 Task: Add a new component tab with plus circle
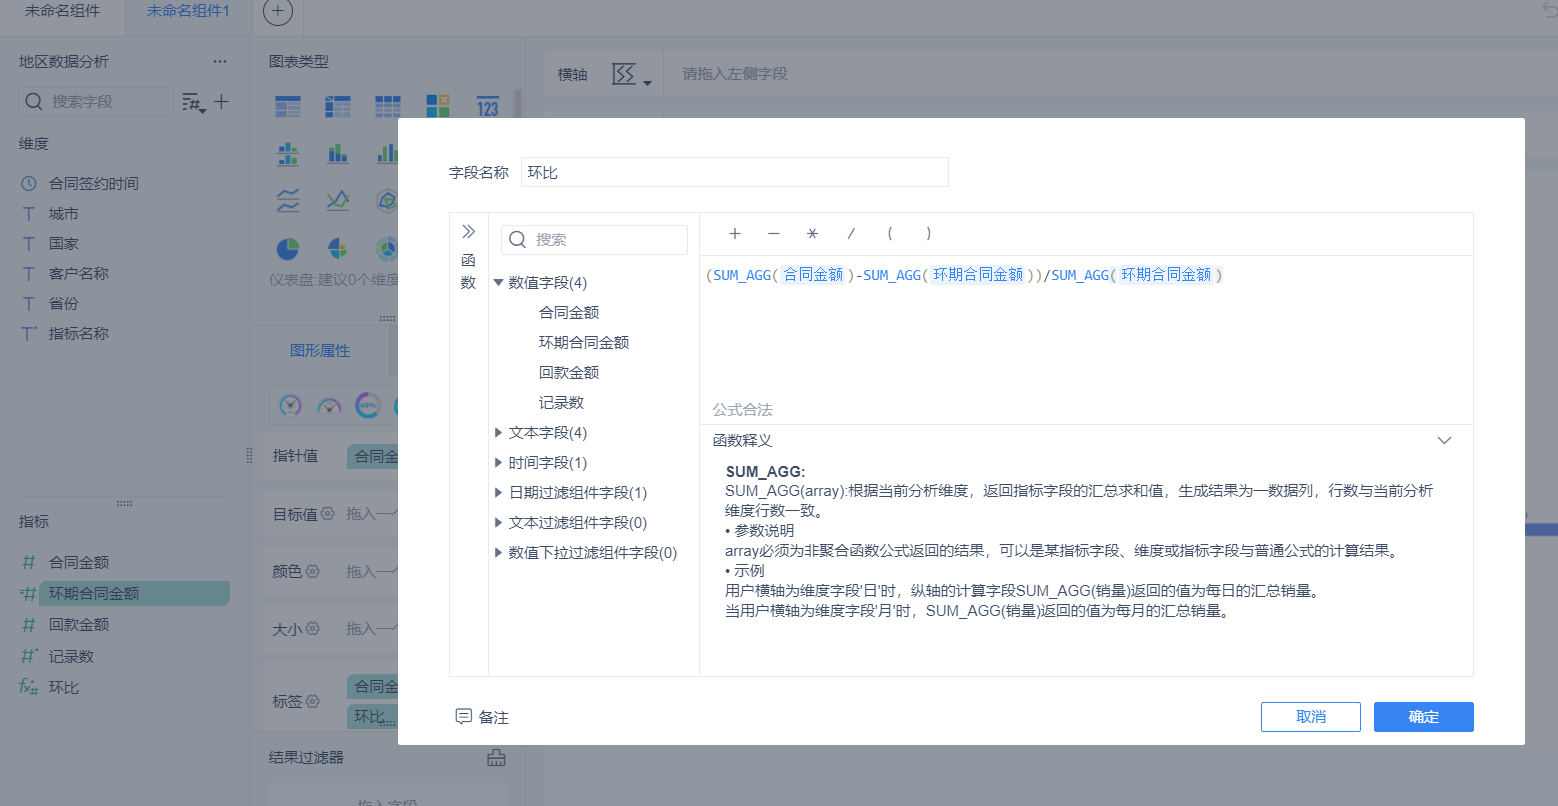[x=278, y=12]
